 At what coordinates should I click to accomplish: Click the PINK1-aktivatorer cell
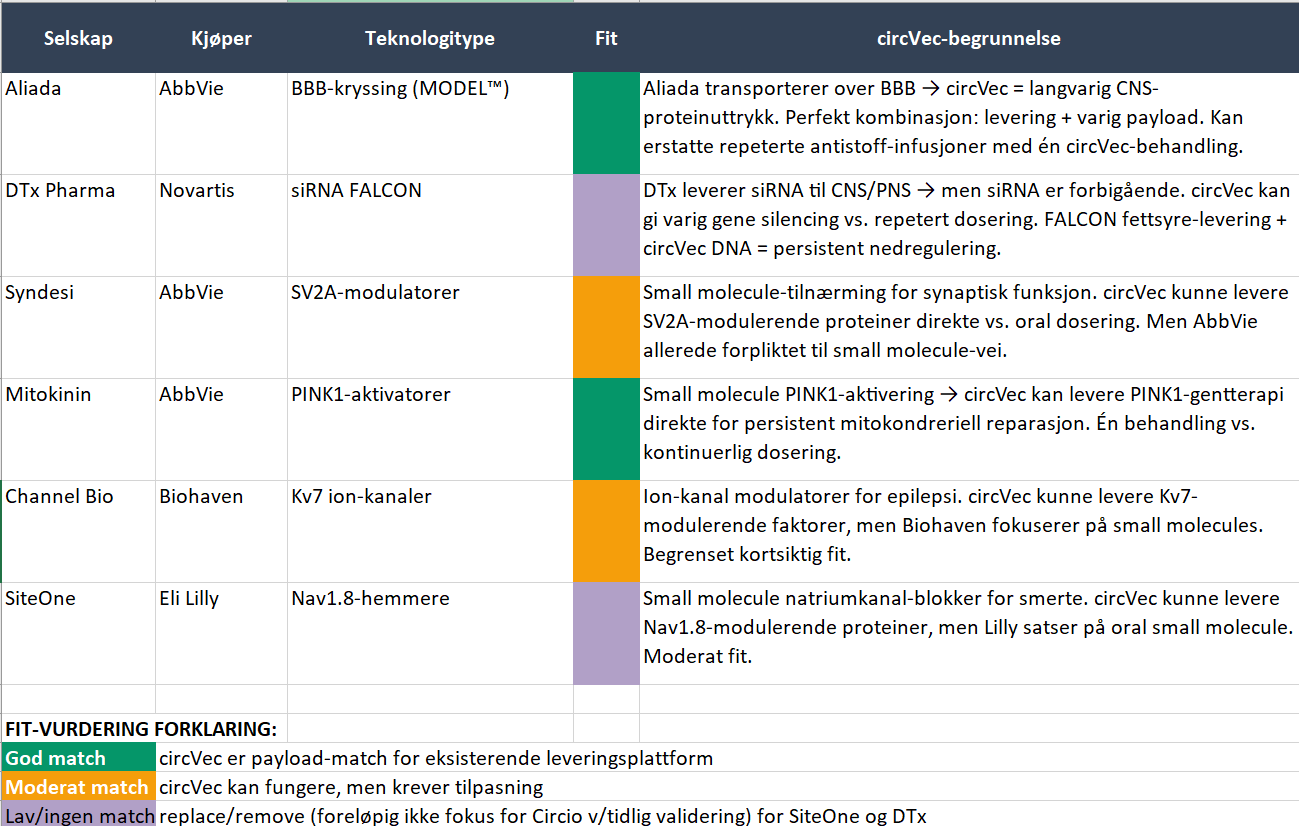tap(429, 429)
